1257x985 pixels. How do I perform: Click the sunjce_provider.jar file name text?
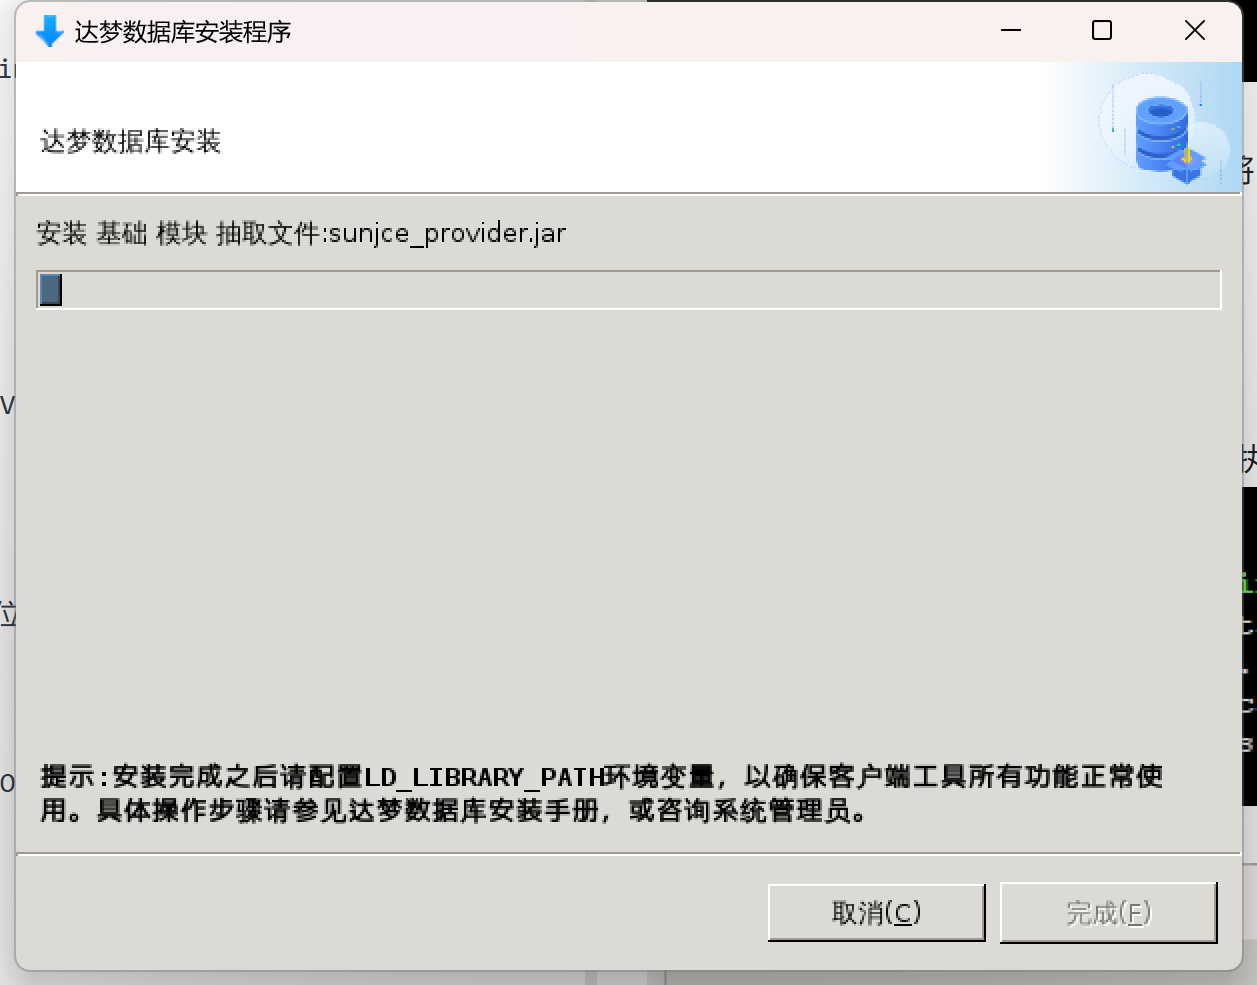[x=447, y=234]
